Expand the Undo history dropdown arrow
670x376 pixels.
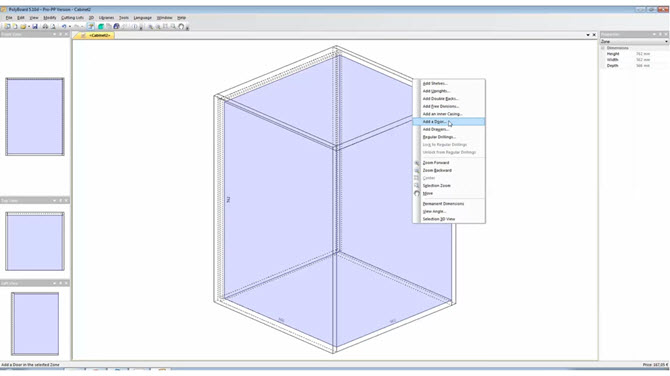(x=70, y=26)
